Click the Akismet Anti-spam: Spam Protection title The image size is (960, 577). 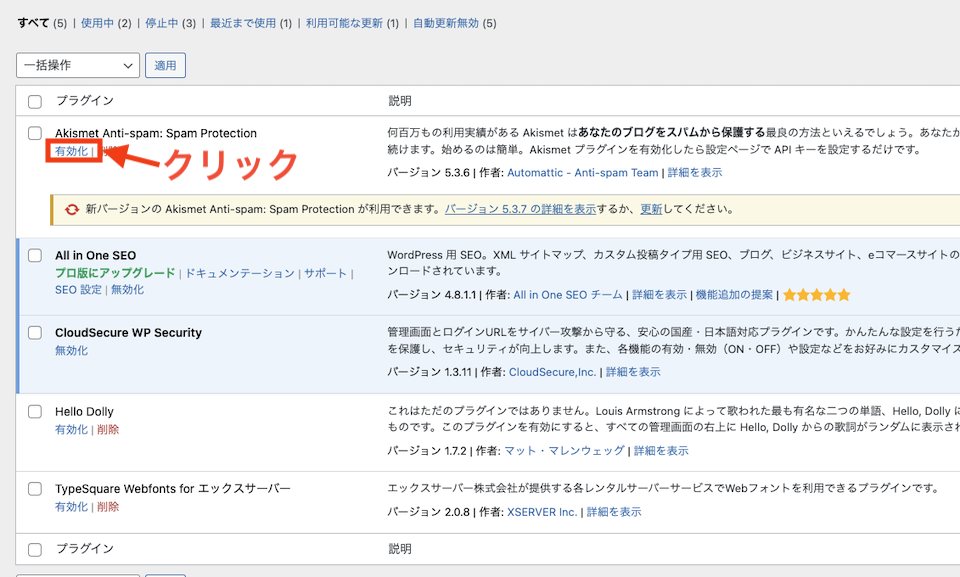[156, 134]
